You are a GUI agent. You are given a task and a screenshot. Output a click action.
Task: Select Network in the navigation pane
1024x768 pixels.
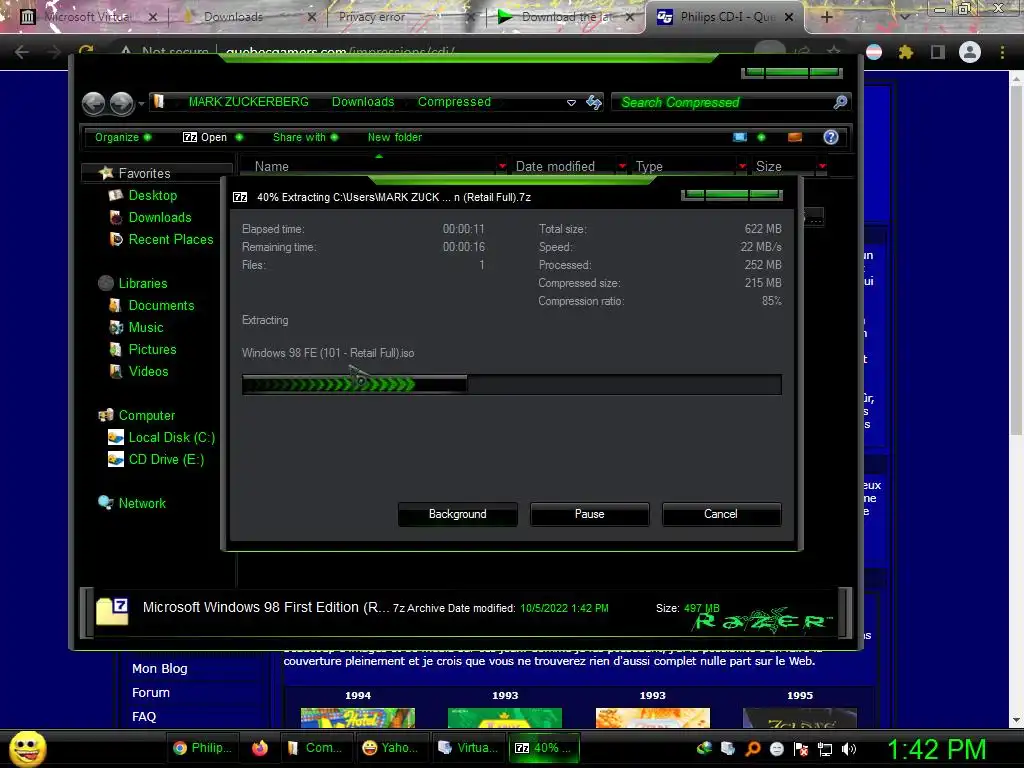coord(142,504)
